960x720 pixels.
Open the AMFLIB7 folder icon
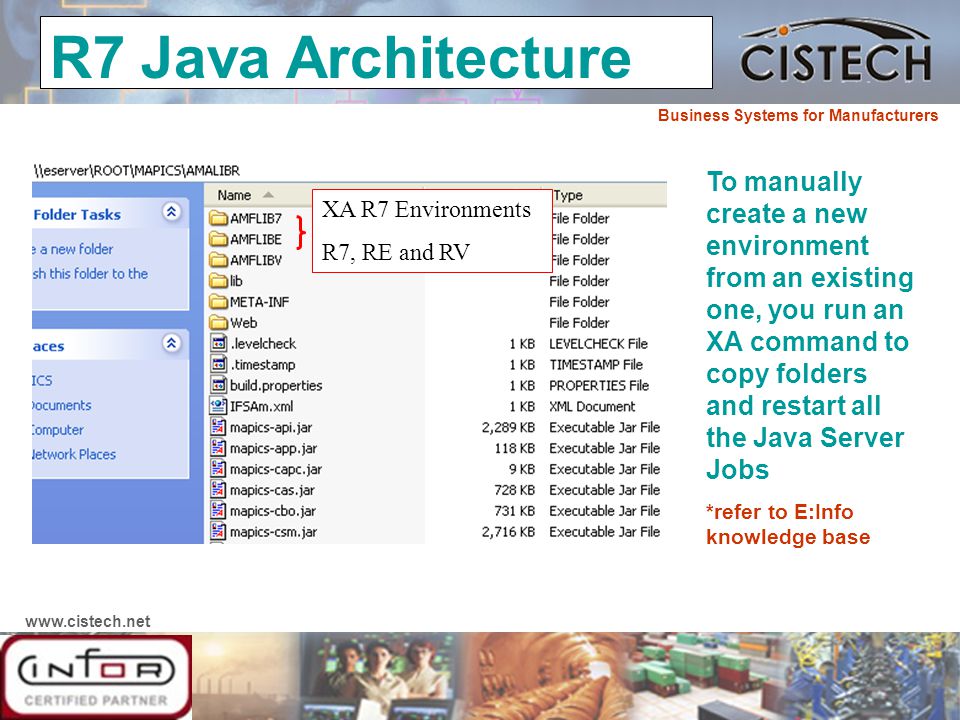click(219, 219)
